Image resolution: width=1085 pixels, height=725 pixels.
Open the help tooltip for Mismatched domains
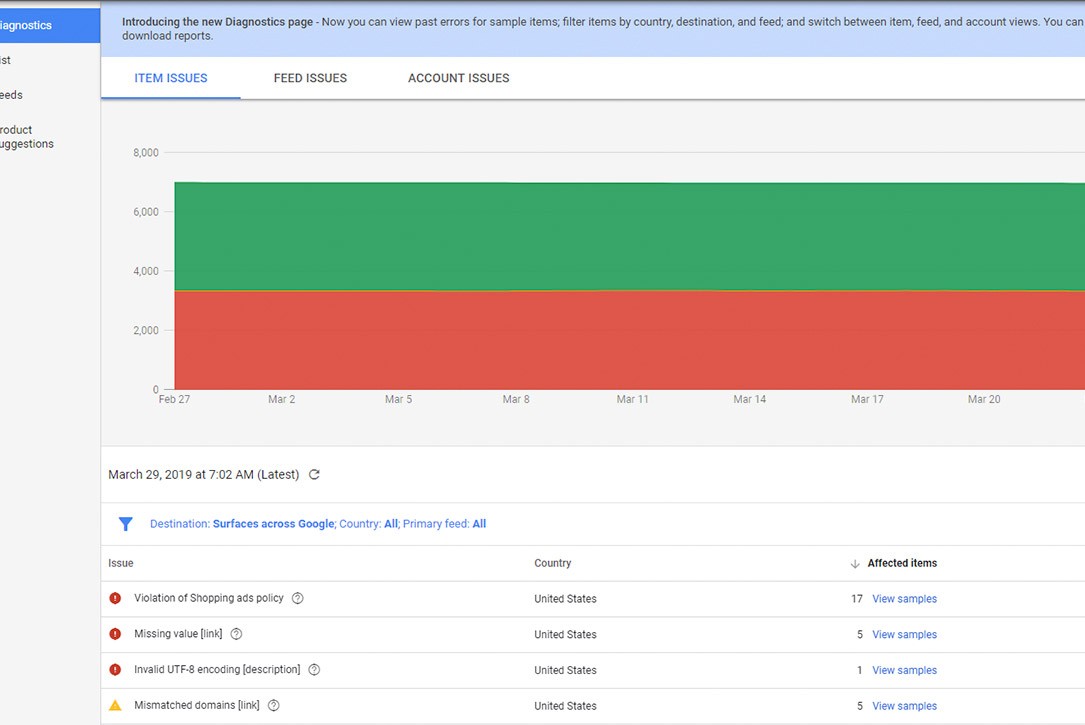tap(273, 705)
